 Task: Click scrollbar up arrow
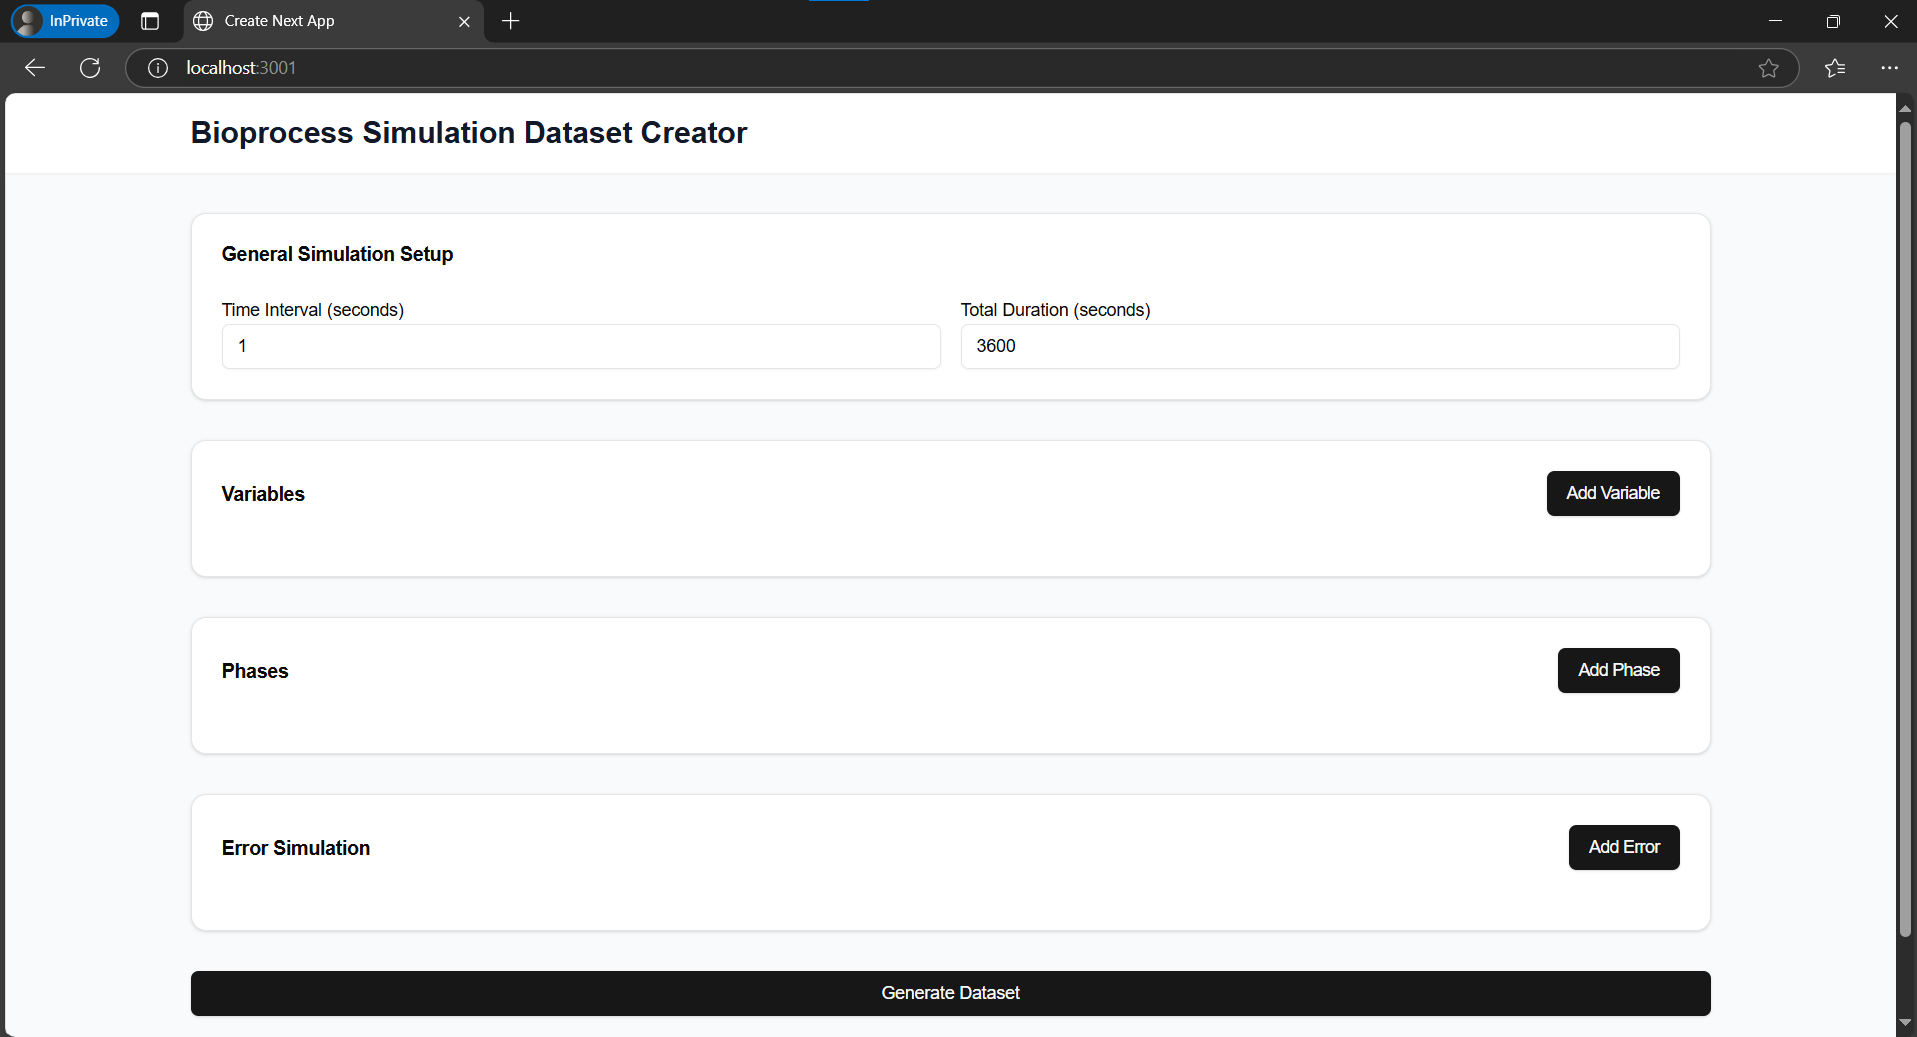tap(1905, 107)
